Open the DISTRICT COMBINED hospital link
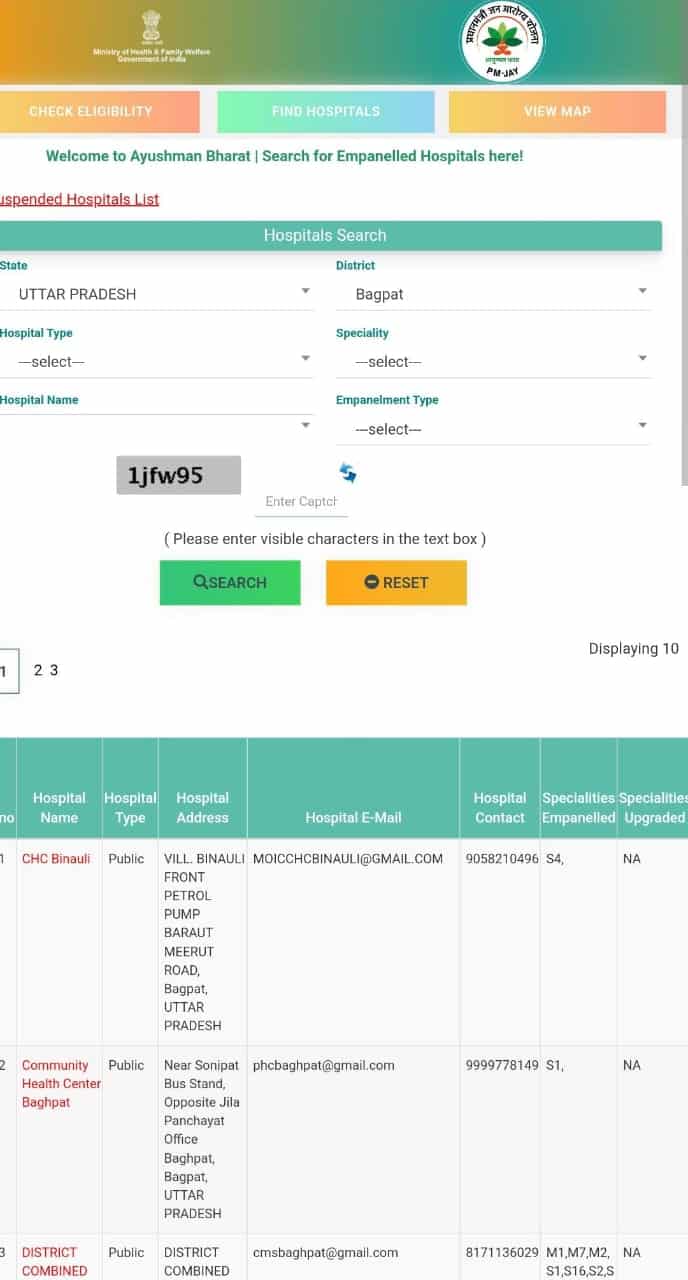 click(54, 1261)
